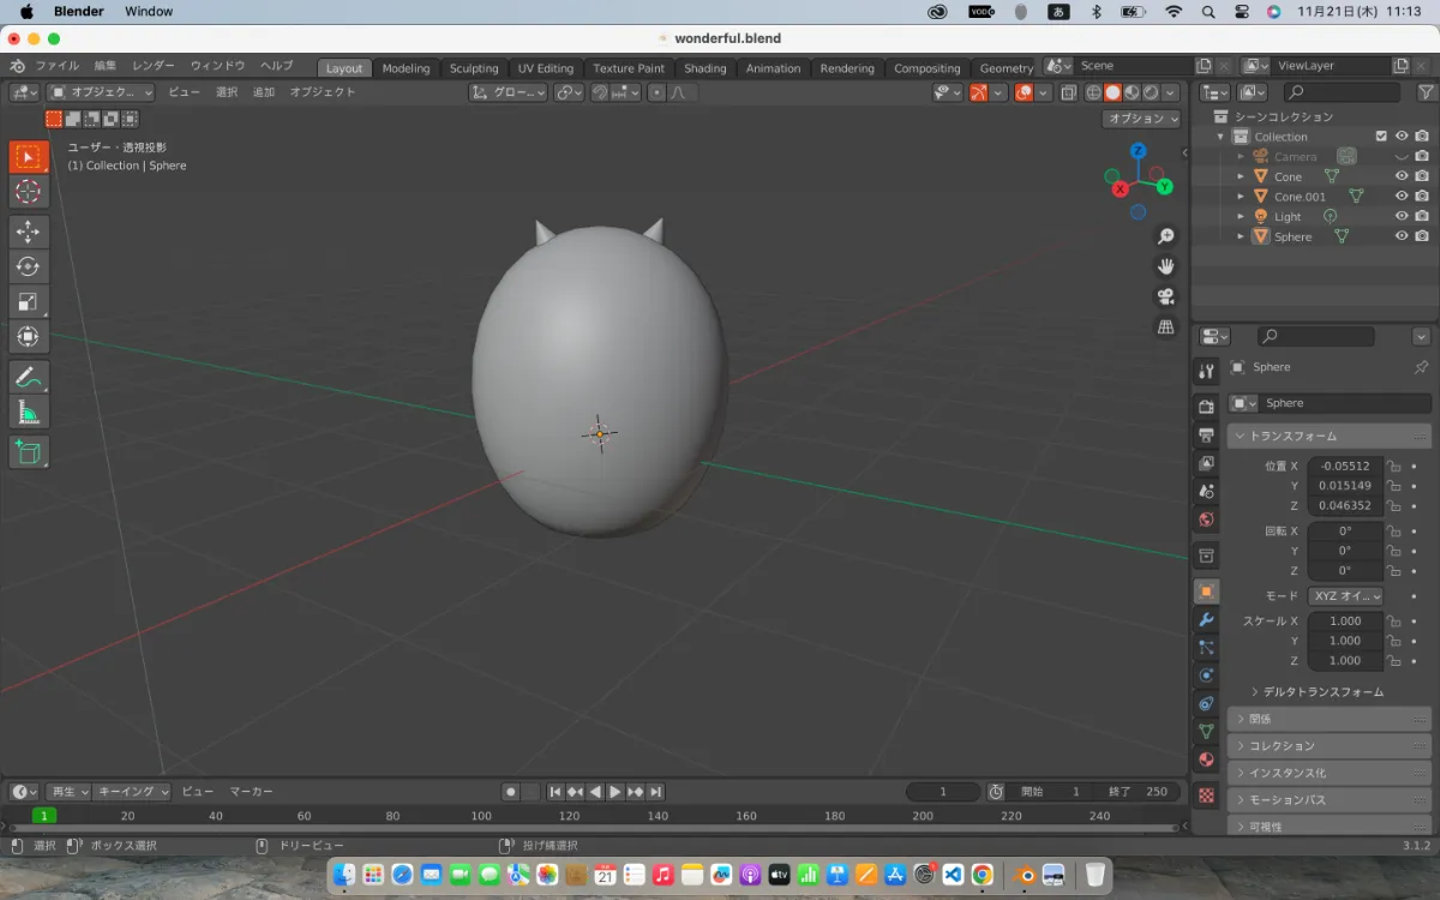Select the Measure tool
The image size is (1440, 900).
(x=28, y=412)
